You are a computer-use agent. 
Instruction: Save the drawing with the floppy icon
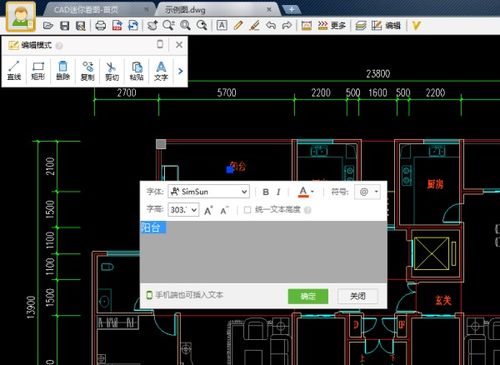tap(64, 26)
